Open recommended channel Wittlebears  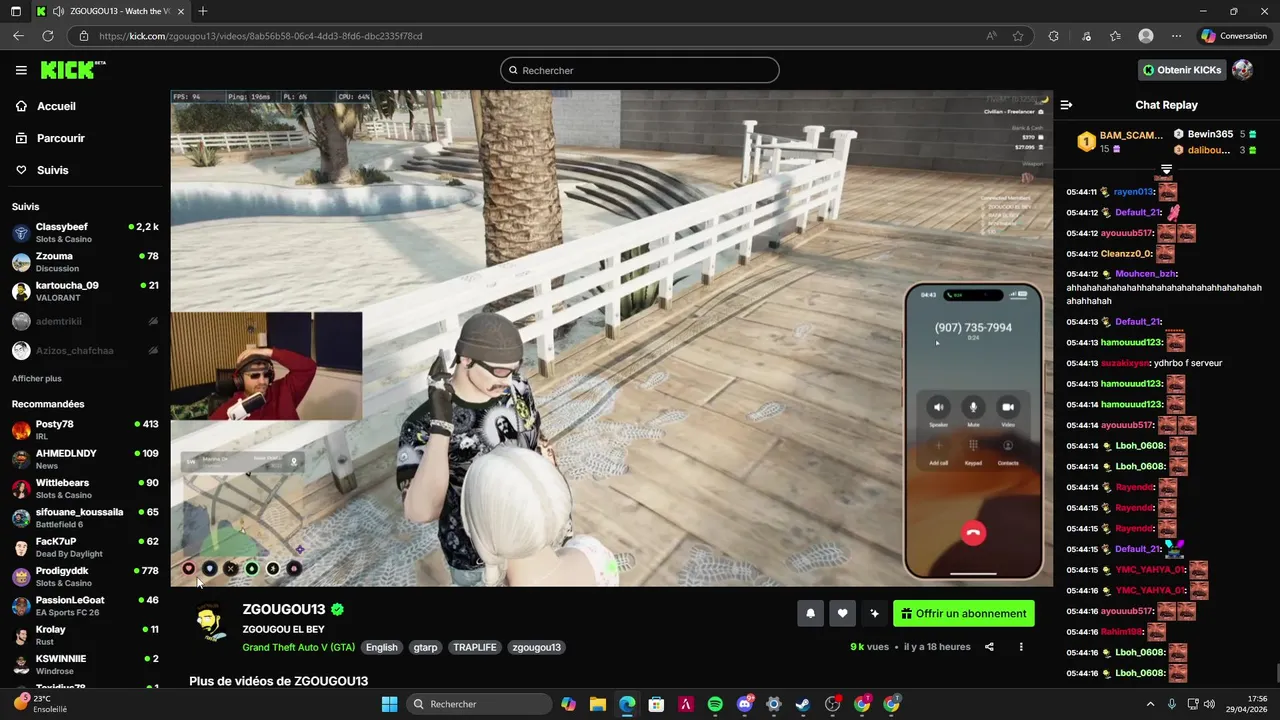click(x=85, y=488)
